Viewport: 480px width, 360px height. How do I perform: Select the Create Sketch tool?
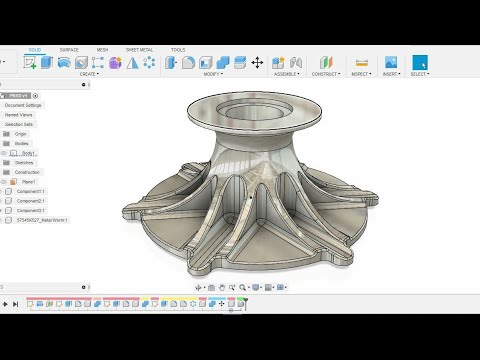(30, 62)
